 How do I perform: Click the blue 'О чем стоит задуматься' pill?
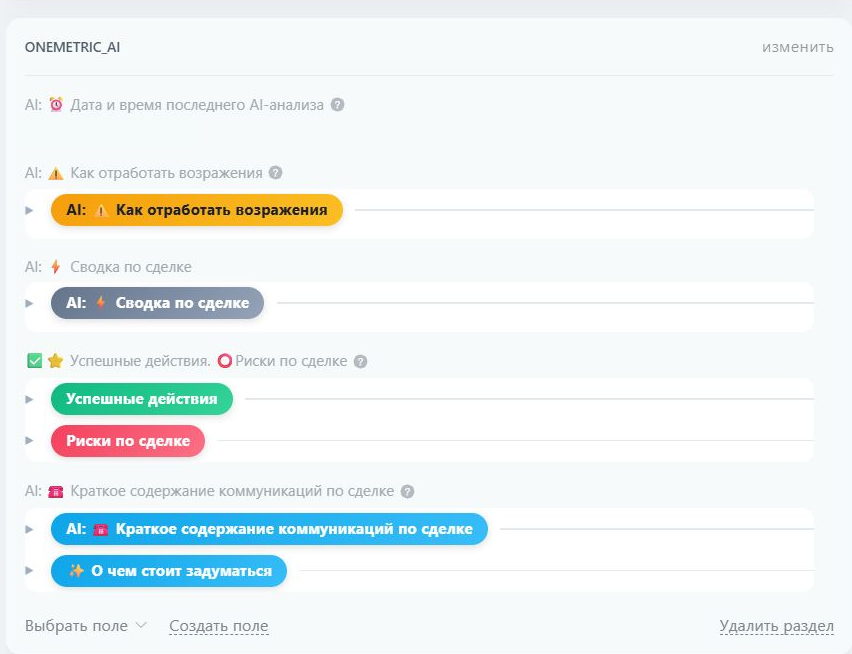pyautogui.click(x=168, y=571)
